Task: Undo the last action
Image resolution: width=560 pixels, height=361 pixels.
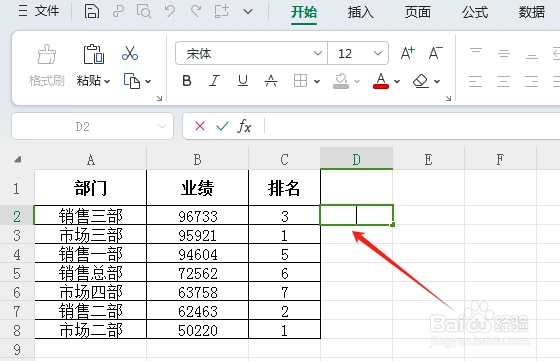Action: point(170,11)
